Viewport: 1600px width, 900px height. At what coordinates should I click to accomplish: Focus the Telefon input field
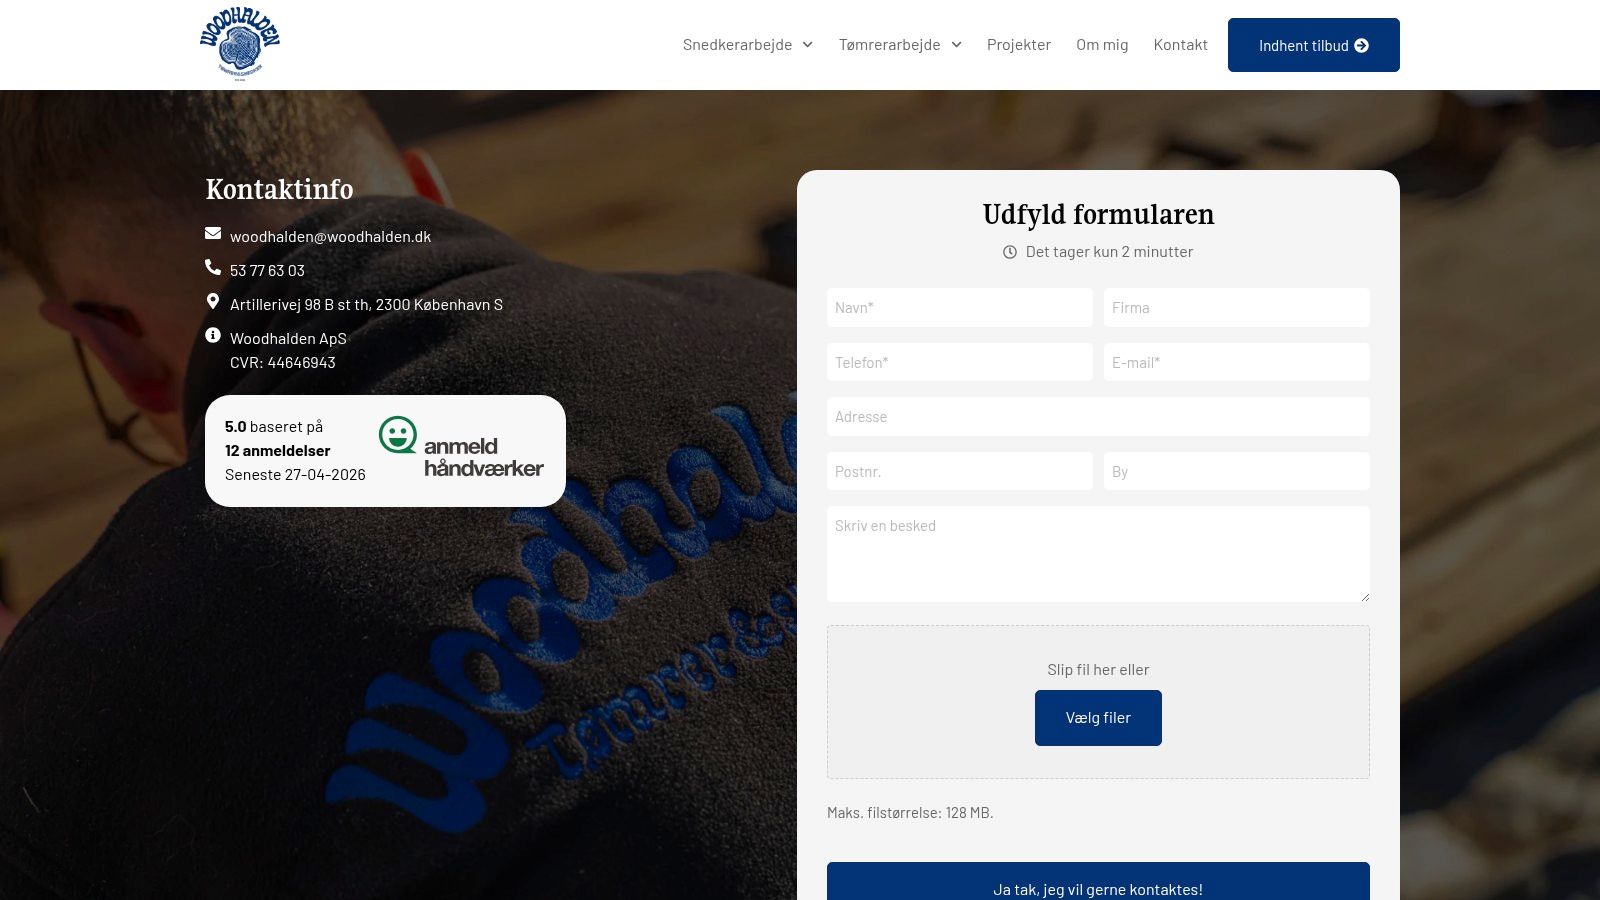tap(960, 362)
